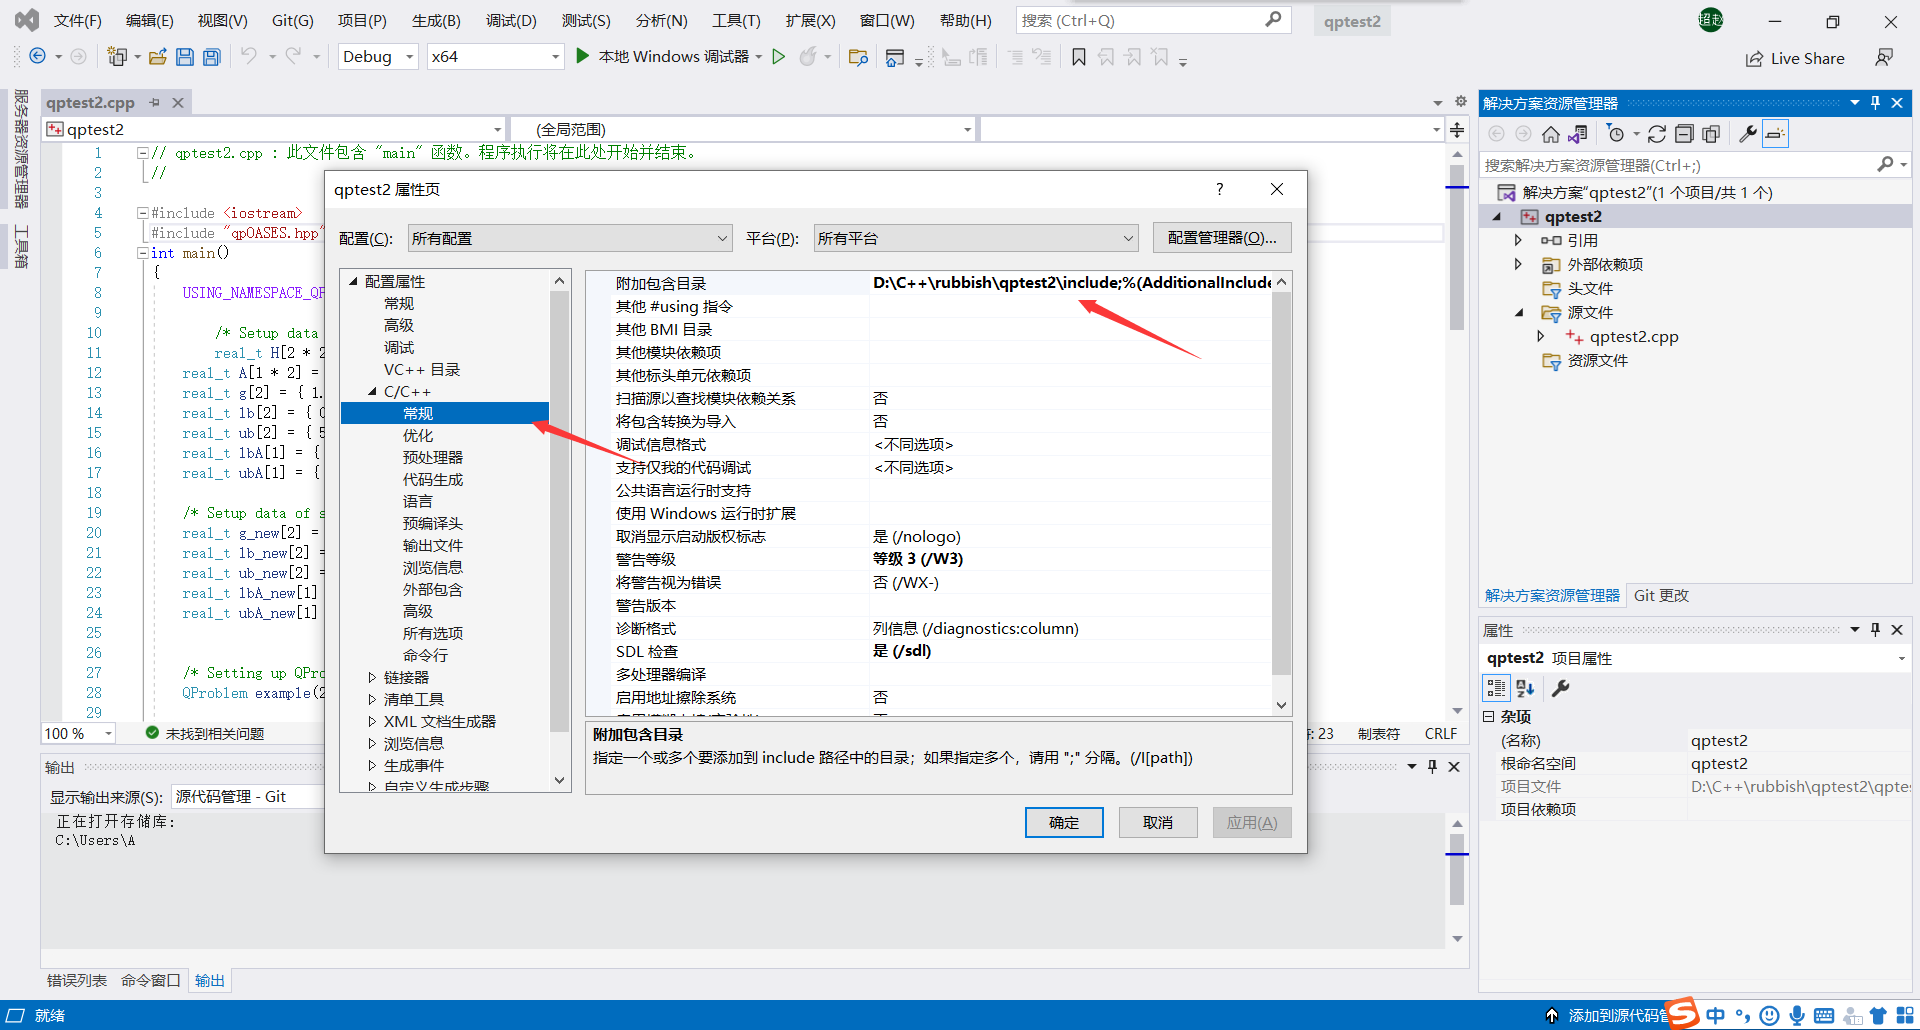
Task: Switch to the 命令窗口 tab
Action: coord(151,980)
